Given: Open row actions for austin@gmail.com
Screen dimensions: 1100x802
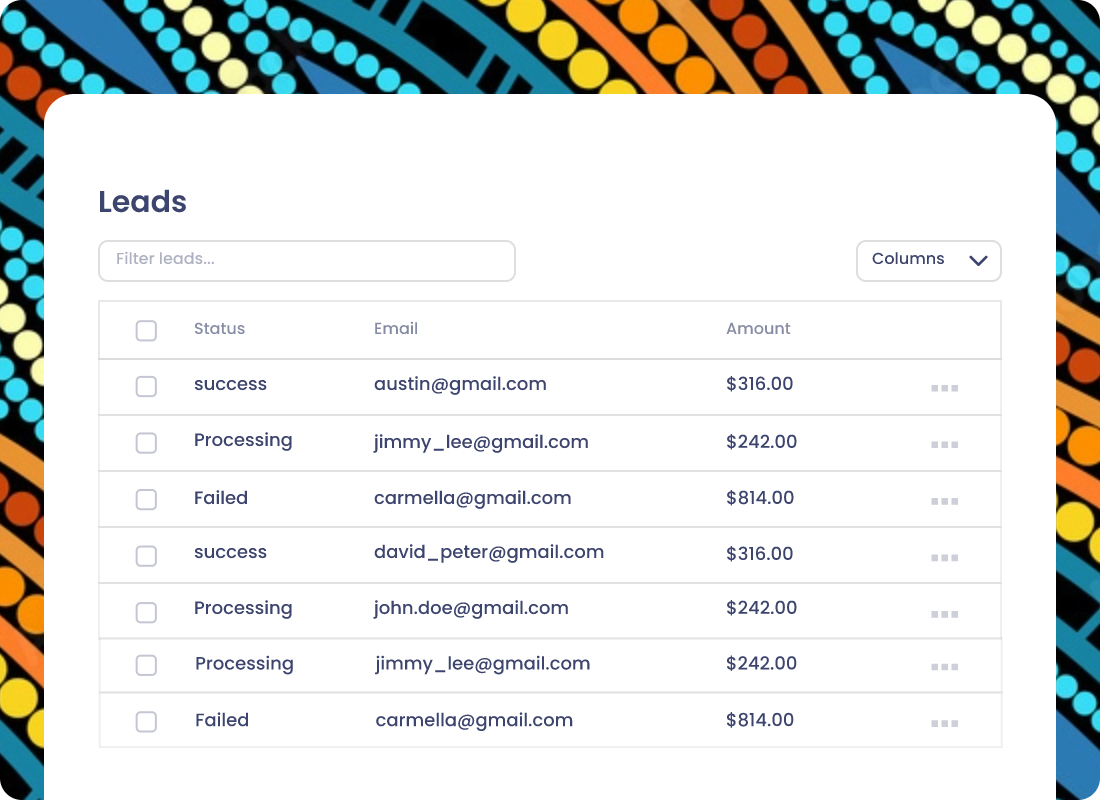Looking at the screenshot, I should pyautogui.click(x=944, y=388).
